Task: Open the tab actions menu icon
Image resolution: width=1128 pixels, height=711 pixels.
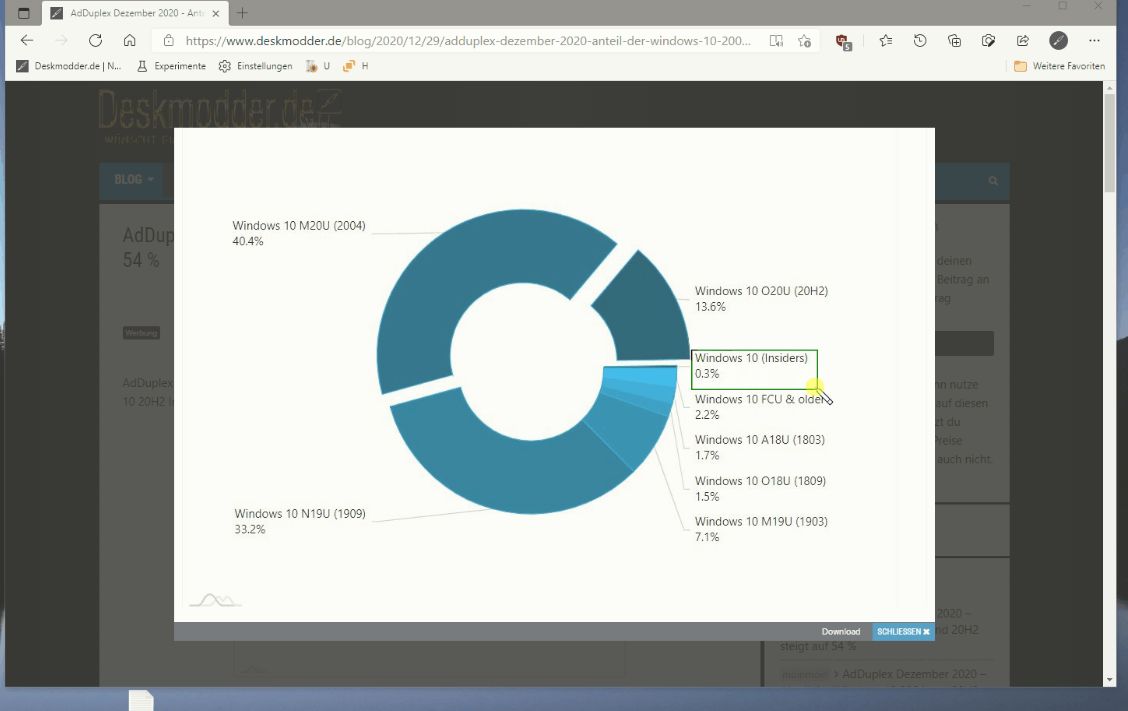Action: pyautogui.click(x=24, y=13)
